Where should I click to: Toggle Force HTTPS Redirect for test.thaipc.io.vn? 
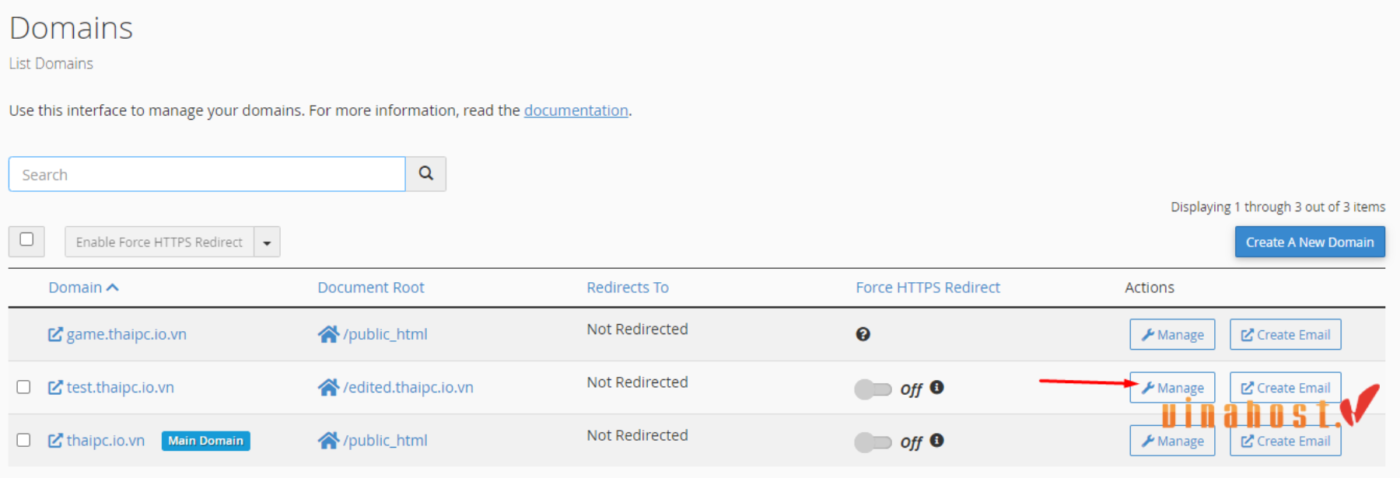pyautogui.click(x=873, y=389)
